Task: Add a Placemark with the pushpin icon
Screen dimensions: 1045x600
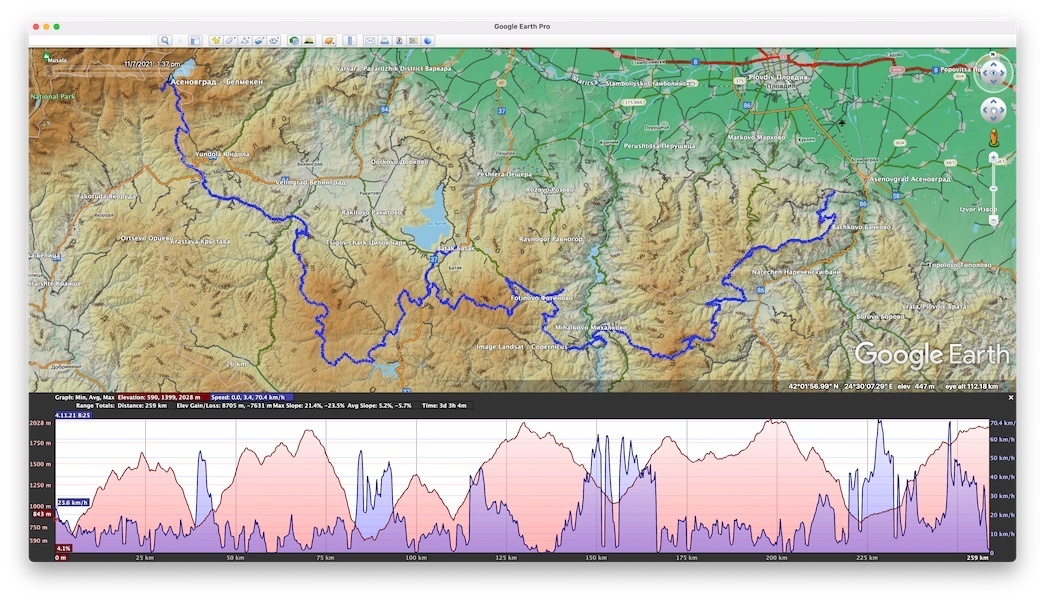Action: (216, 41)
